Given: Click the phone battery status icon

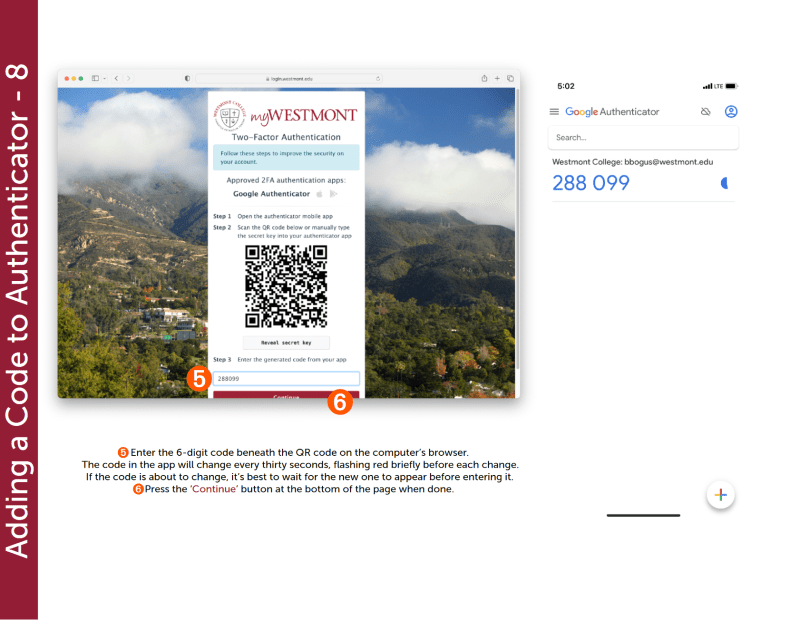Looking at the screenshot, I should point(732,86).
